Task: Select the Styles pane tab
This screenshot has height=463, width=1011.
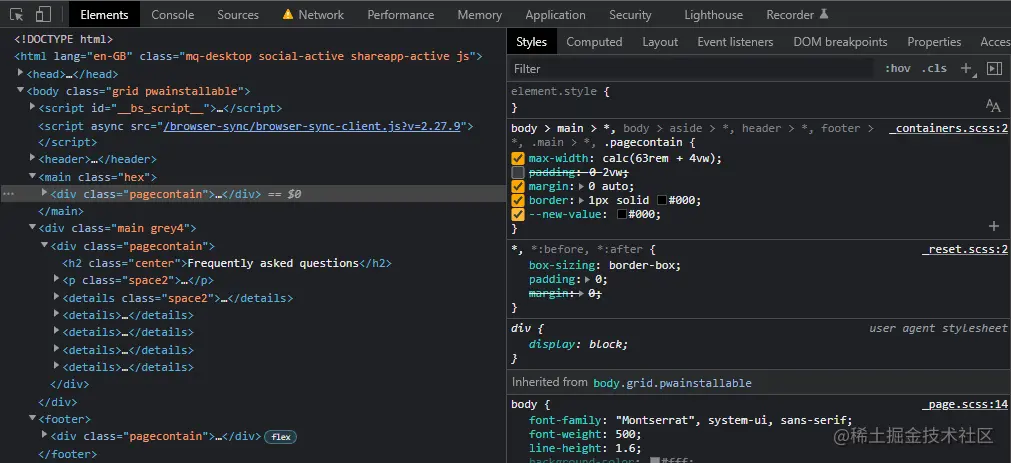Action: point(531,42)
